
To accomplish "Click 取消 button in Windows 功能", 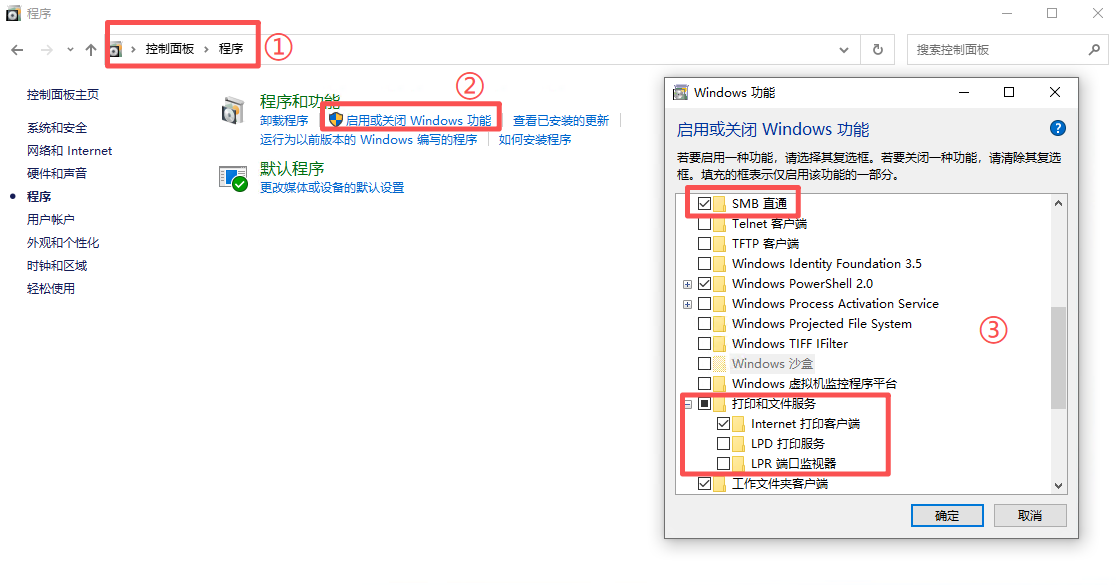I will pos(1030,516).
